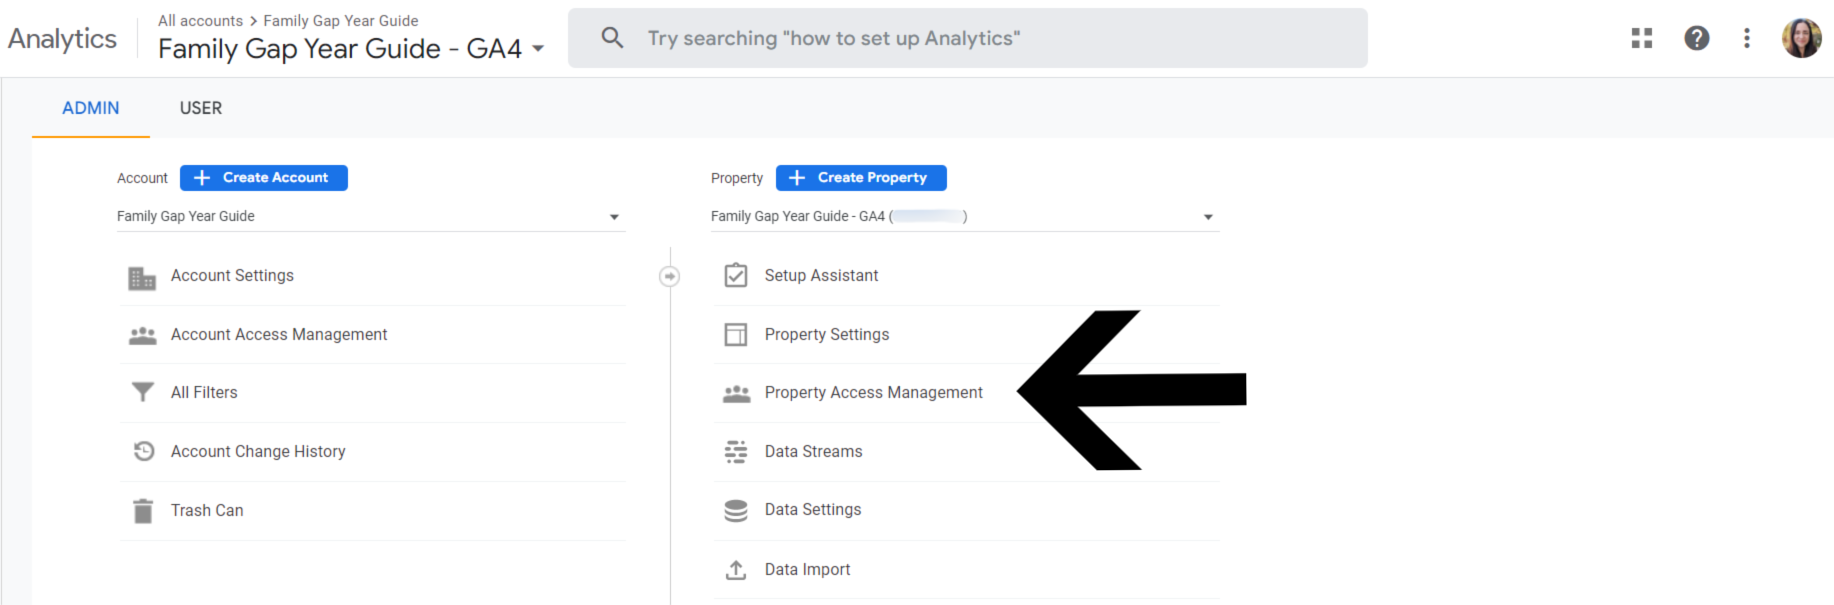Open the property switcher arrow in header
This screenshot has height=605, width=1834.
tap(538, 49)
